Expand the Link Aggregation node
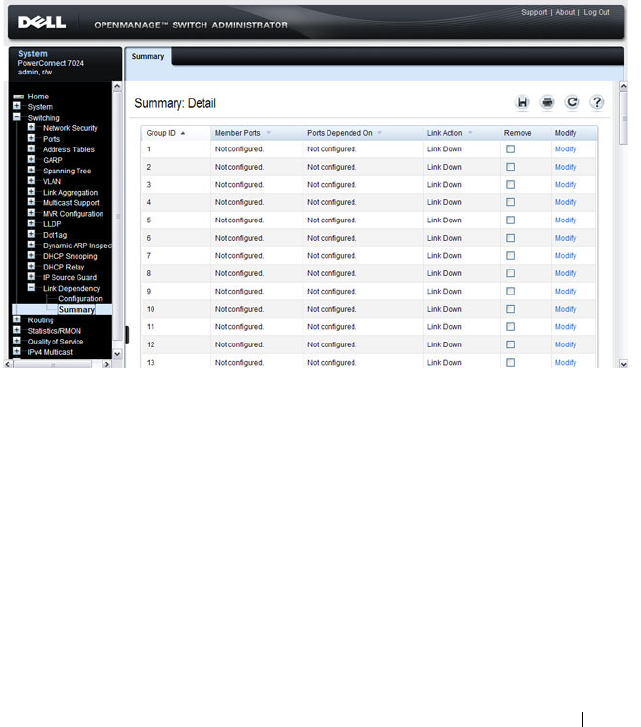 pos(31,191)
